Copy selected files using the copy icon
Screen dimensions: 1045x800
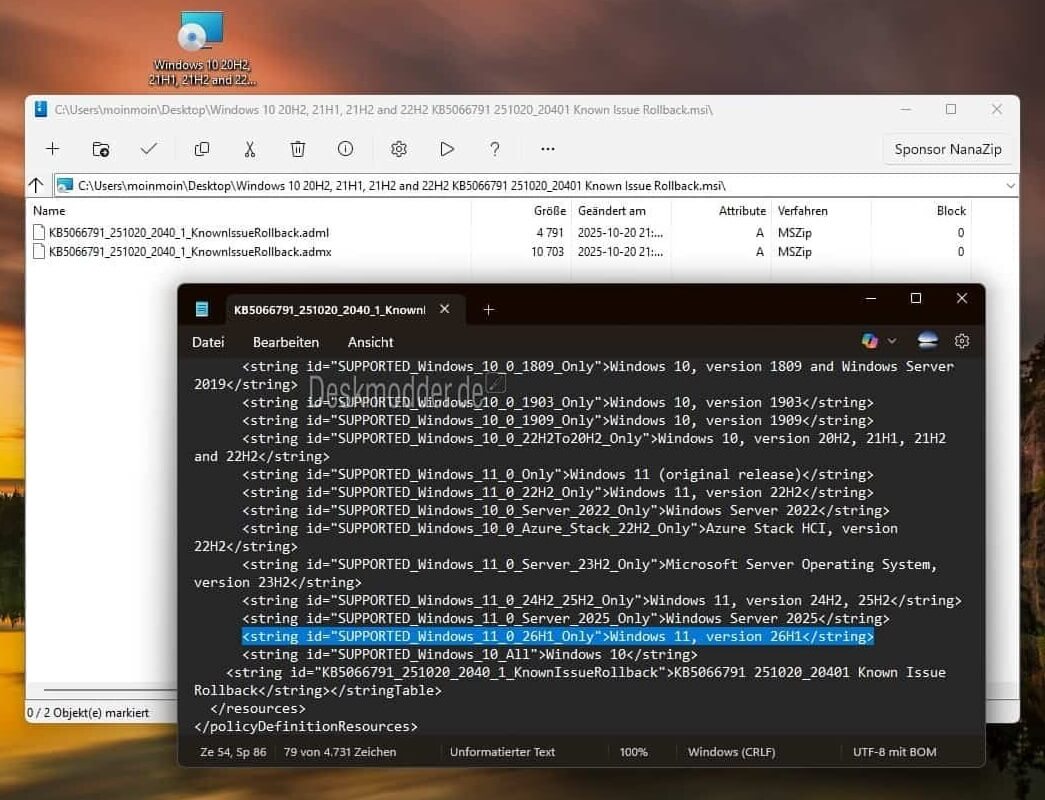(201, 148)
